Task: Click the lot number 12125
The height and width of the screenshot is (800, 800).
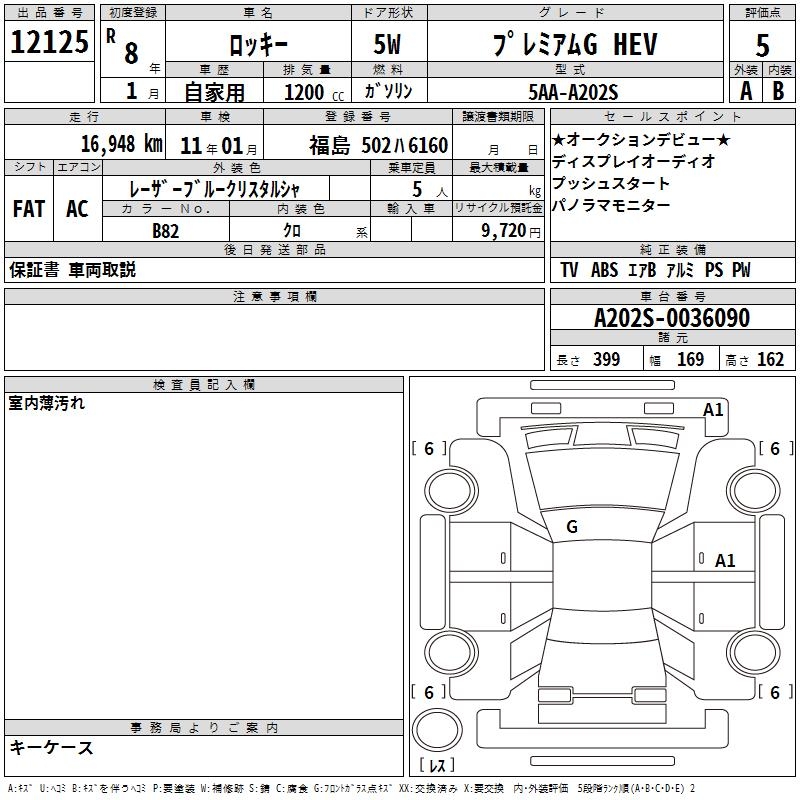Action: tap(49, 42)
